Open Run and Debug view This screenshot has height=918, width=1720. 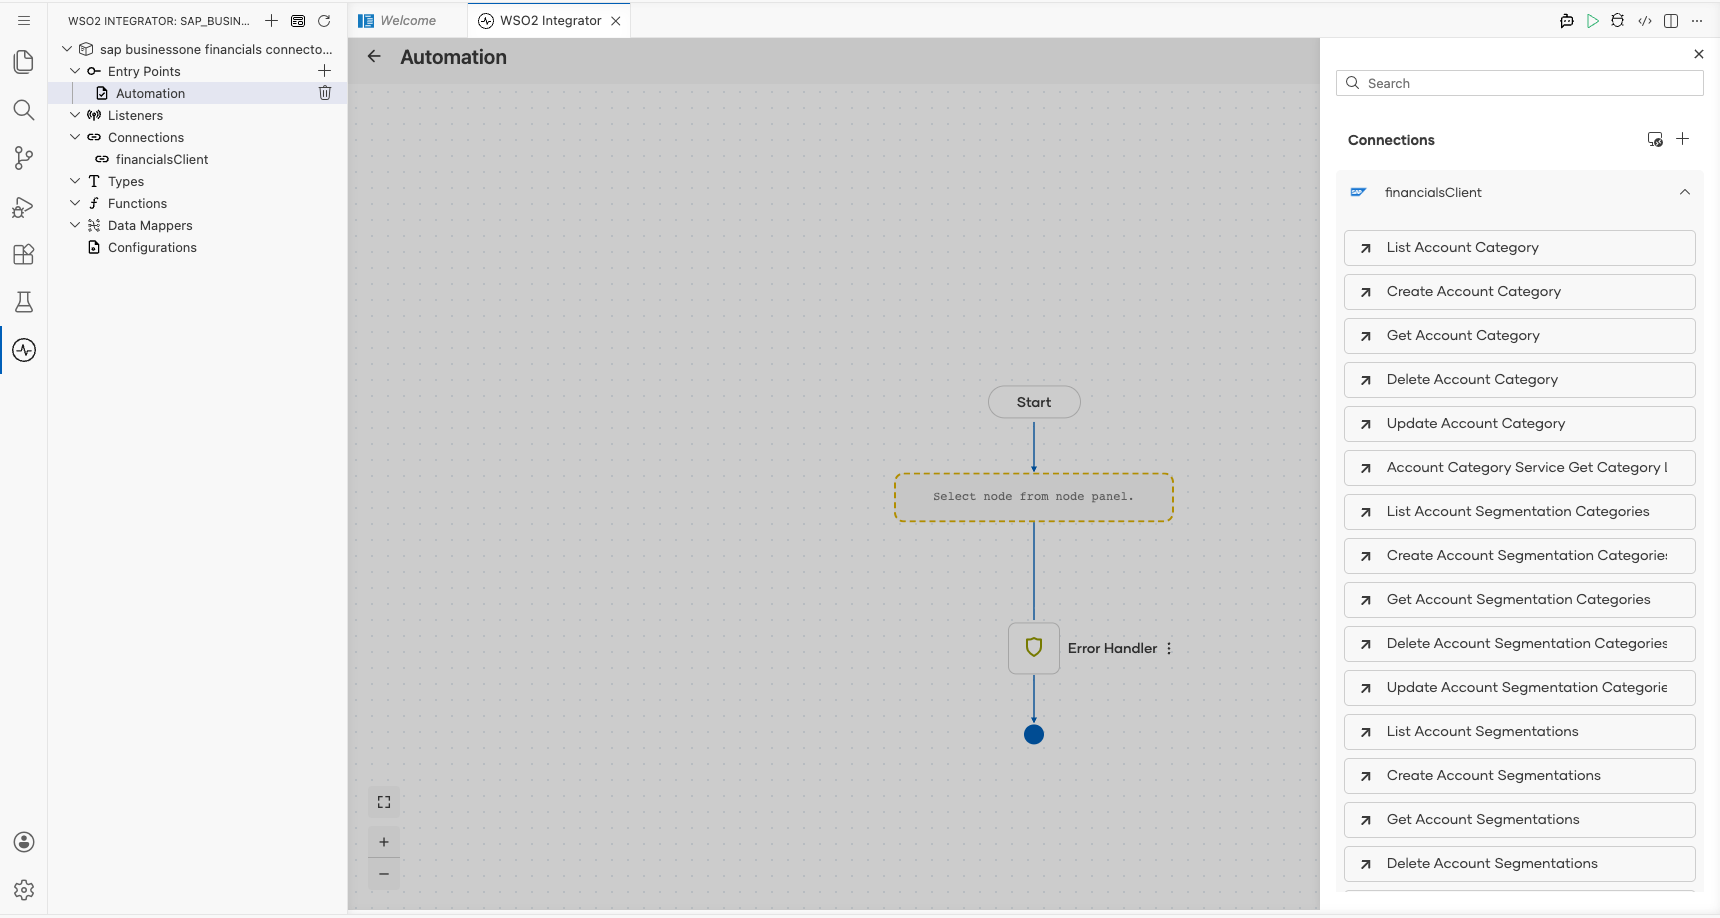pyautogui.click(x=24, y=207)
